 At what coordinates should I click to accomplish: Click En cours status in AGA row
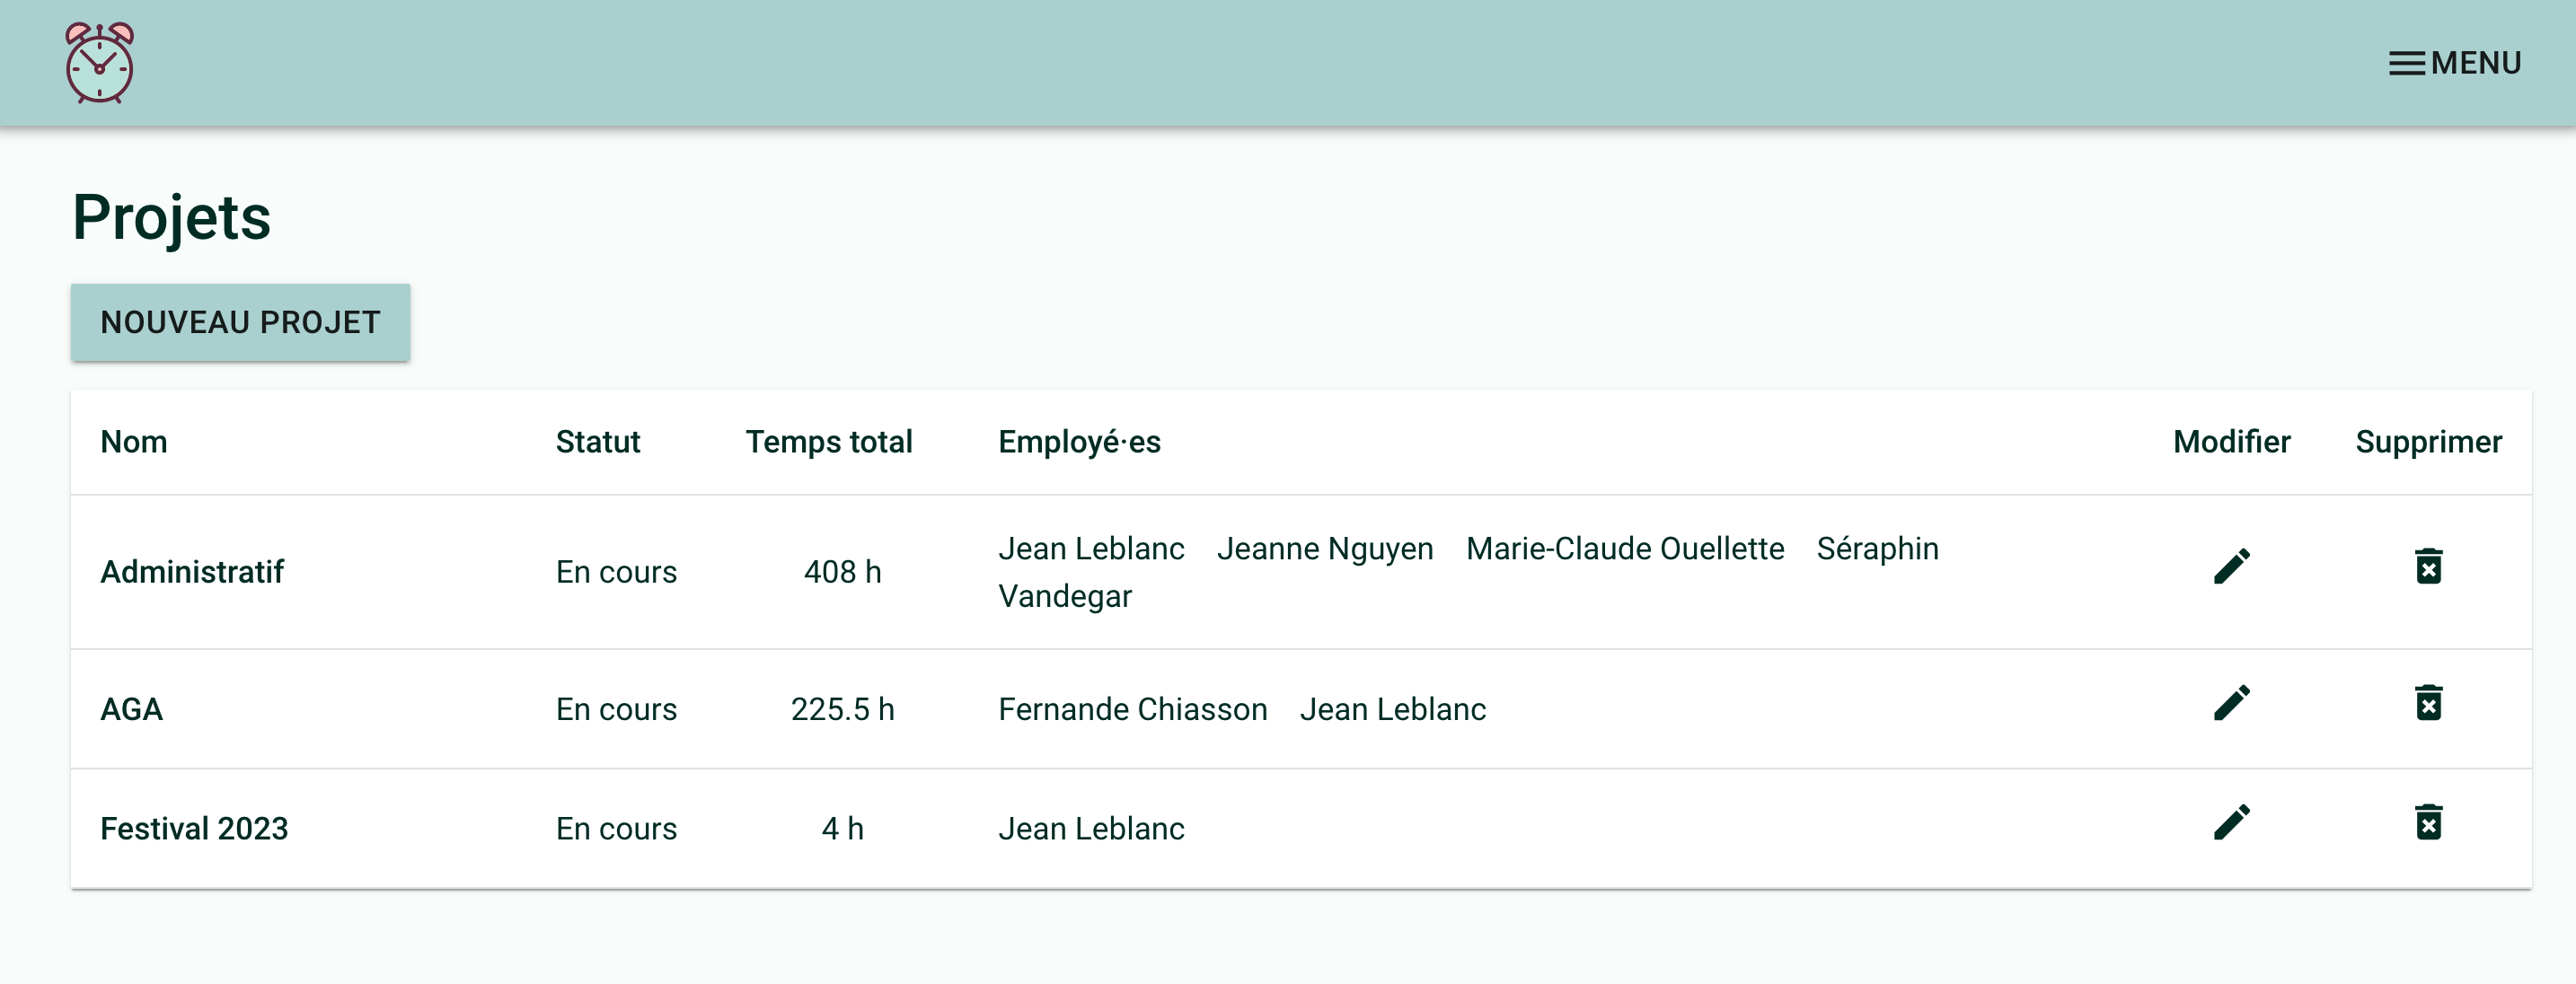pos(616,709)
